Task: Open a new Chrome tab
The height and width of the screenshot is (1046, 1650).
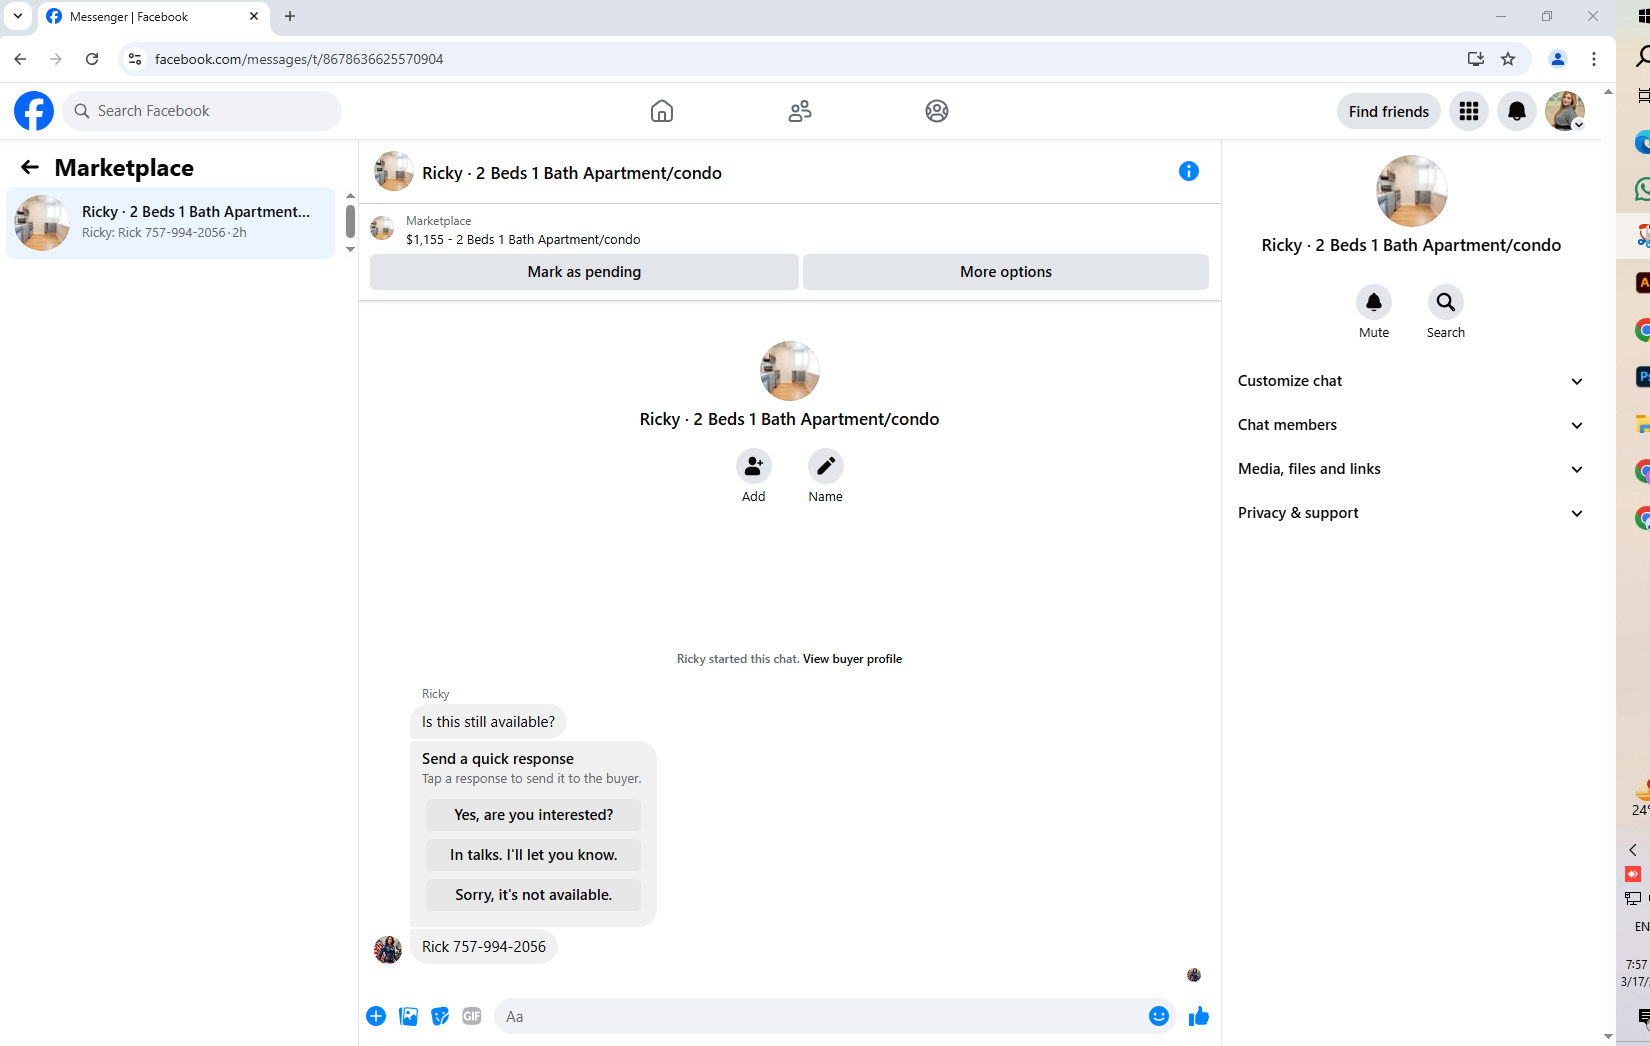Action: (x=290, y=16)
